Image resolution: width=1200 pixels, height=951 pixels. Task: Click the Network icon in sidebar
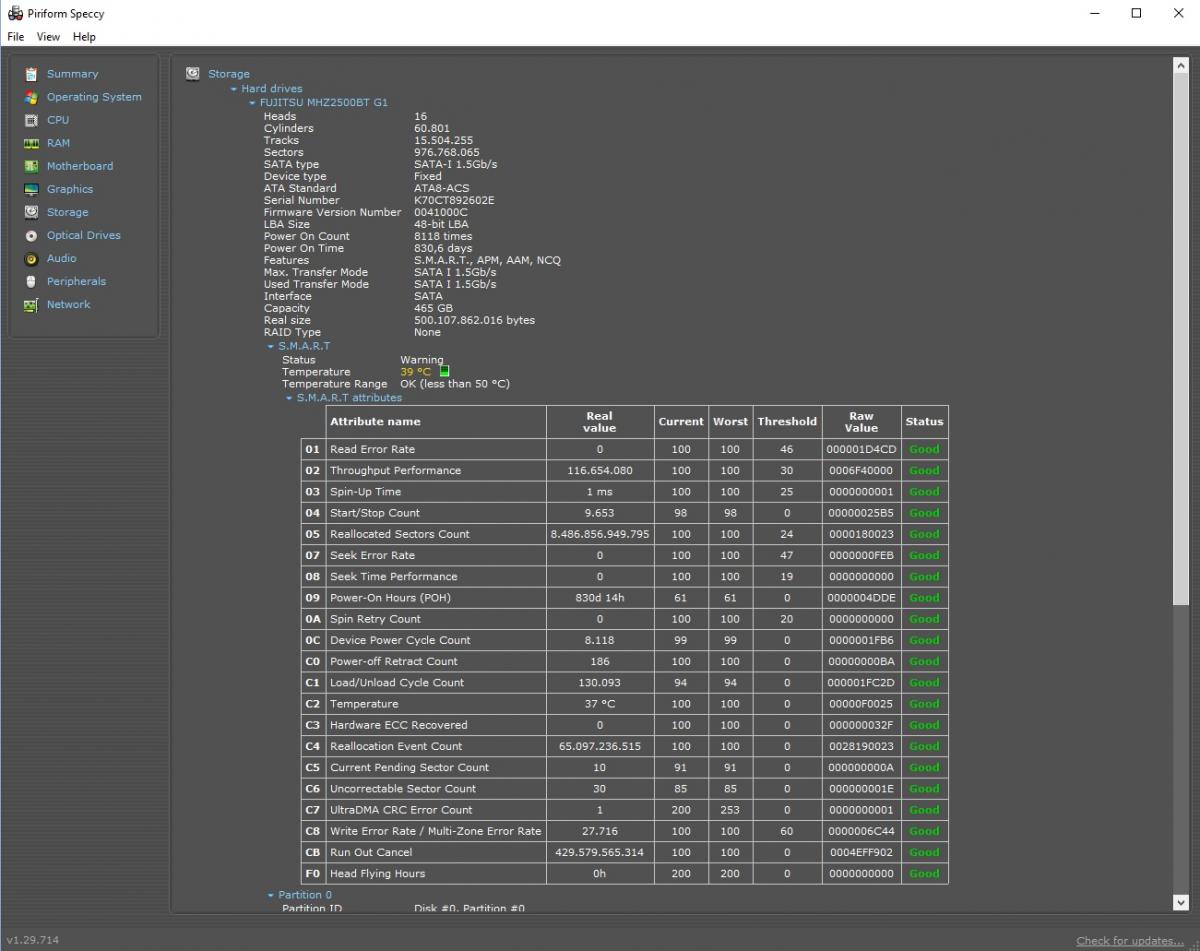pos(31,304)
